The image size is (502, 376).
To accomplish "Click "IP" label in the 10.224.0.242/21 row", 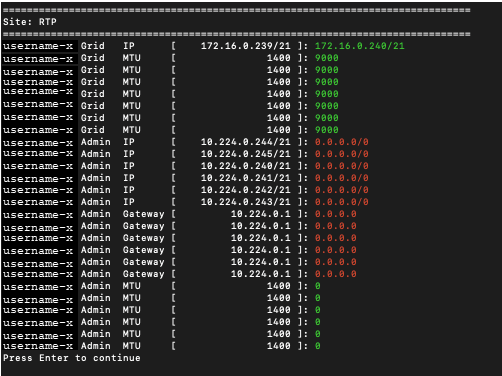I will click(x=129, y=190).
